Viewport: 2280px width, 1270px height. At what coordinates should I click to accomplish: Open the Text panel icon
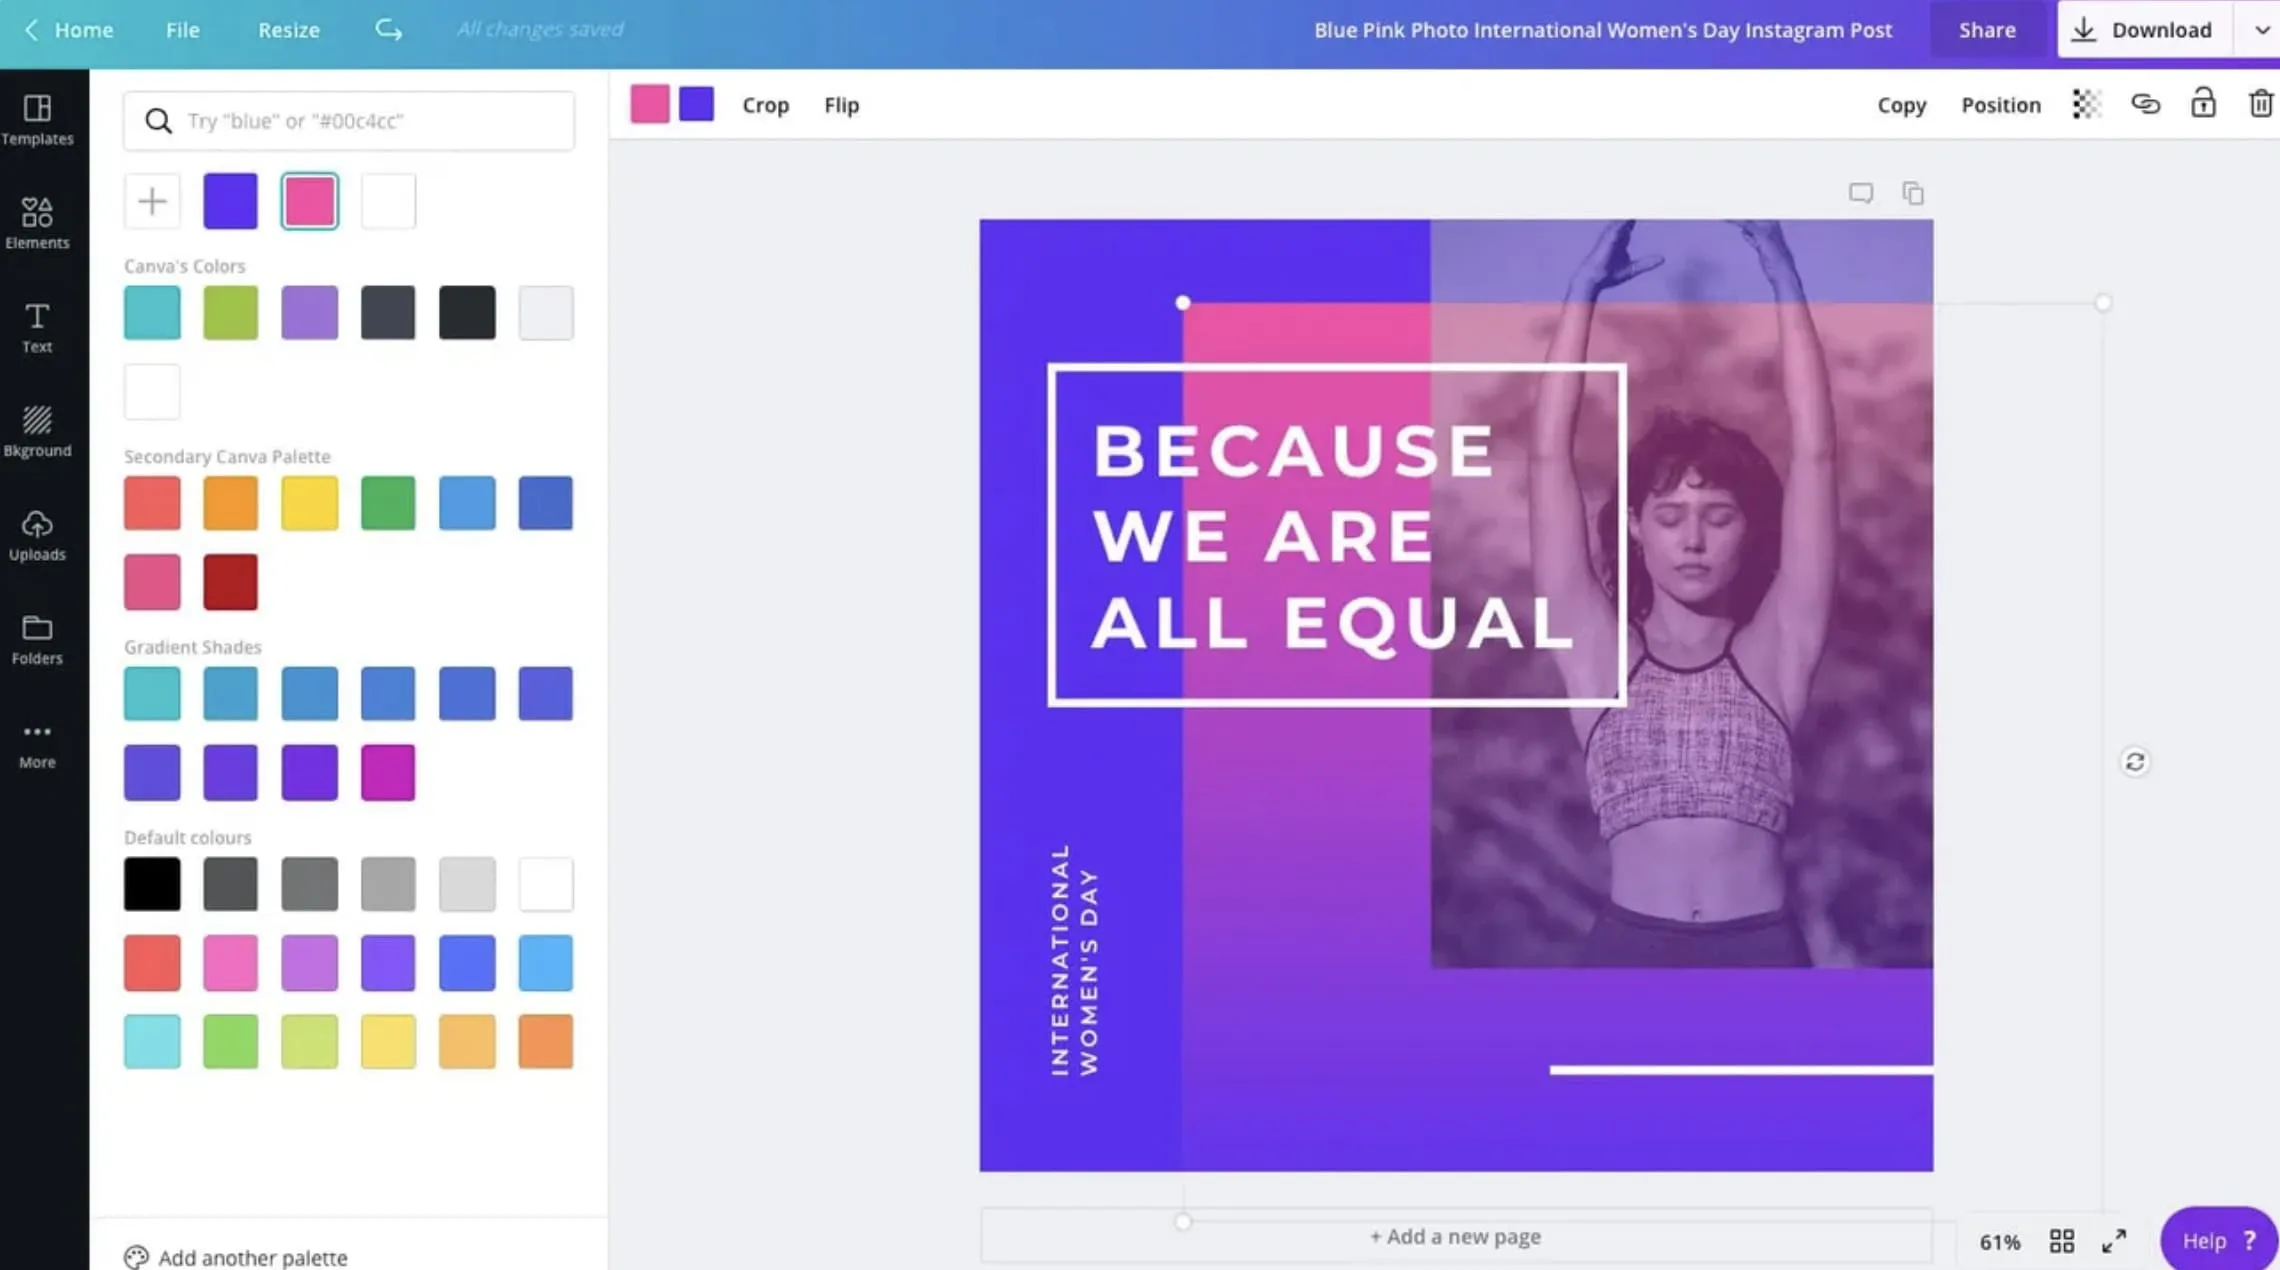click(36, 325)
